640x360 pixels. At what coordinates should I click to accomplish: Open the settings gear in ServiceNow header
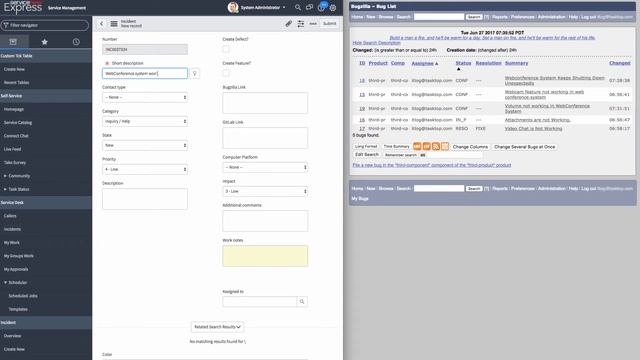point(333,7)
